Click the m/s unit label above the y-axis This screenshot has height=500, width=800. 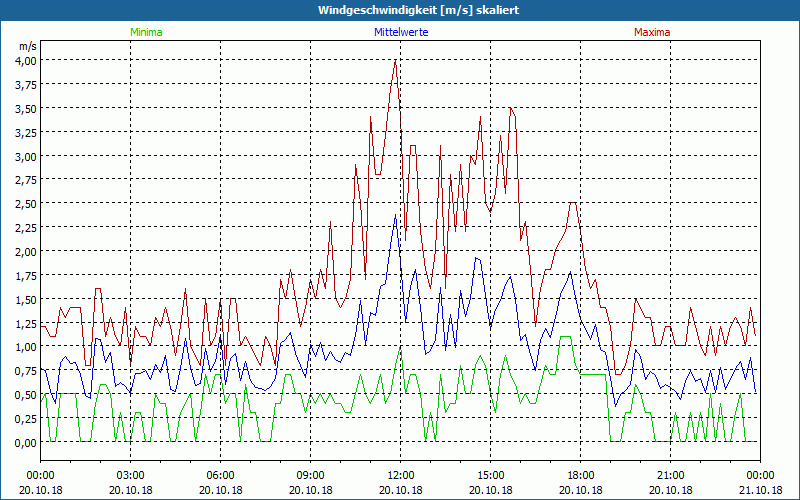(27, 46)
